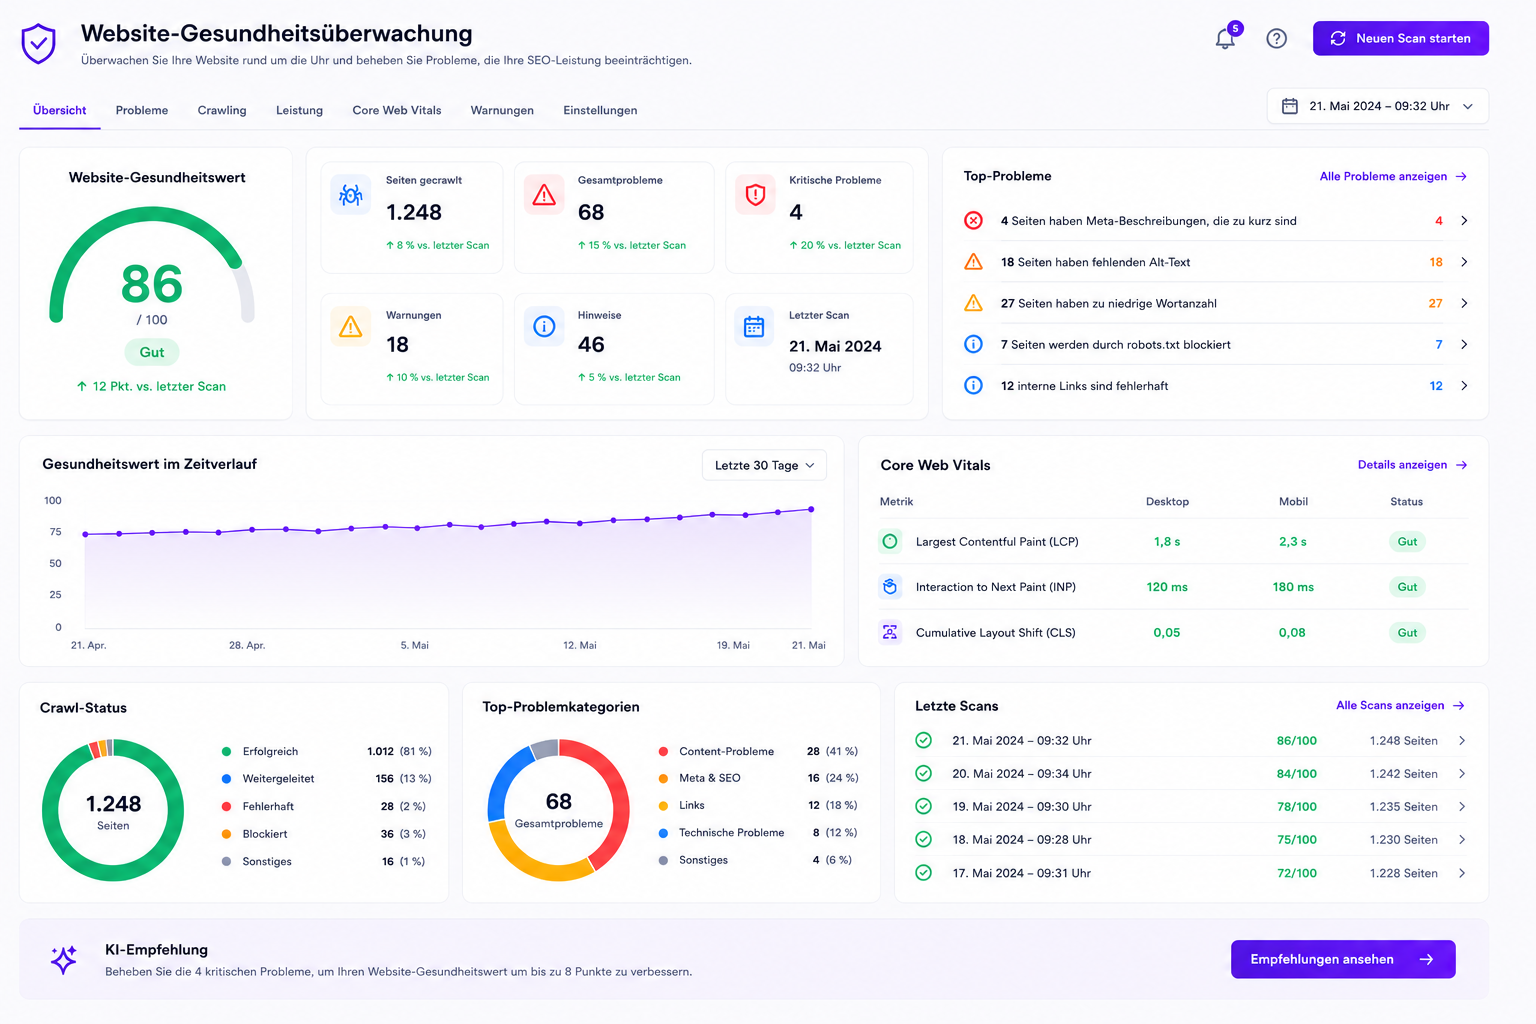Open the Letzte 30 Tage dropdown
The image size is (1536, 1024).
pyautogui.click(x=765, y=465)
